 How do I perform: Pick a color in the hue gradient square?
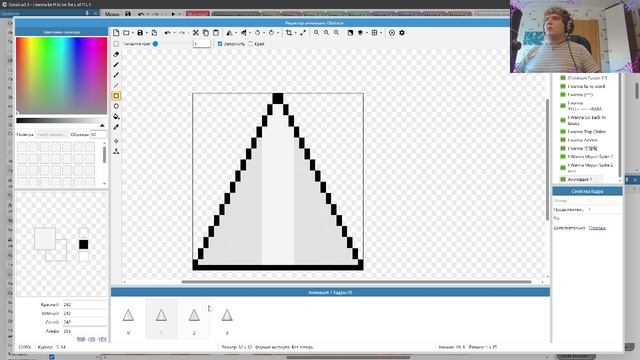coord(62,76)
